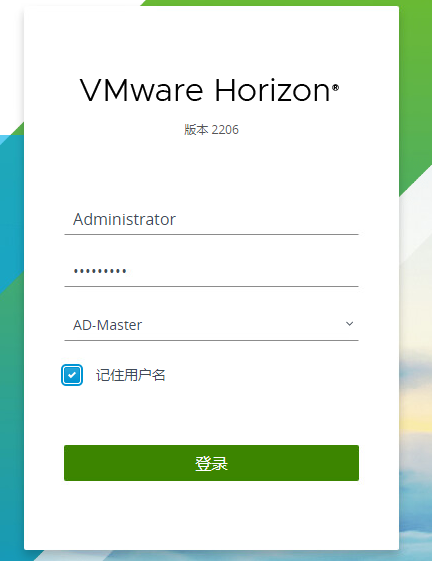
Task: Uncheck the 记住用户名 checkbox
Action: tap(72, 375)
